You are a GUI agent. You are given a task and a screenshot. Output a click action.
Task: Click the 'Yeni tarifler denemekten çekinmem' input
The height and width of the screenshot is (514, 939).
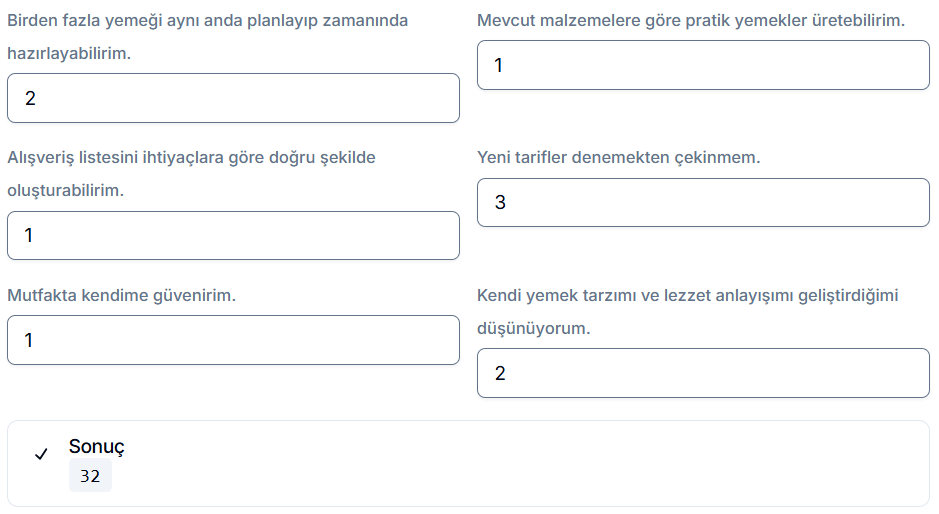[x=703, y=203]
